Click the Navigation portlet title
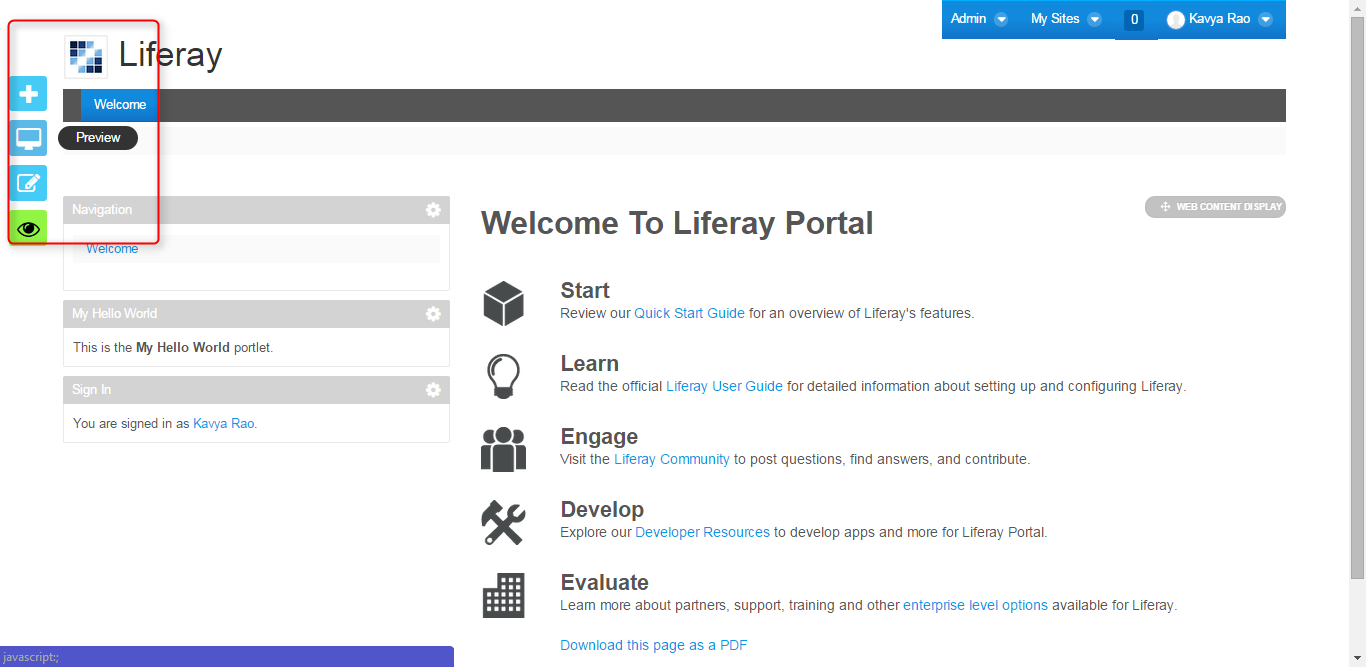This screenshot has width=1366, height=667. (x=102, y=210)
